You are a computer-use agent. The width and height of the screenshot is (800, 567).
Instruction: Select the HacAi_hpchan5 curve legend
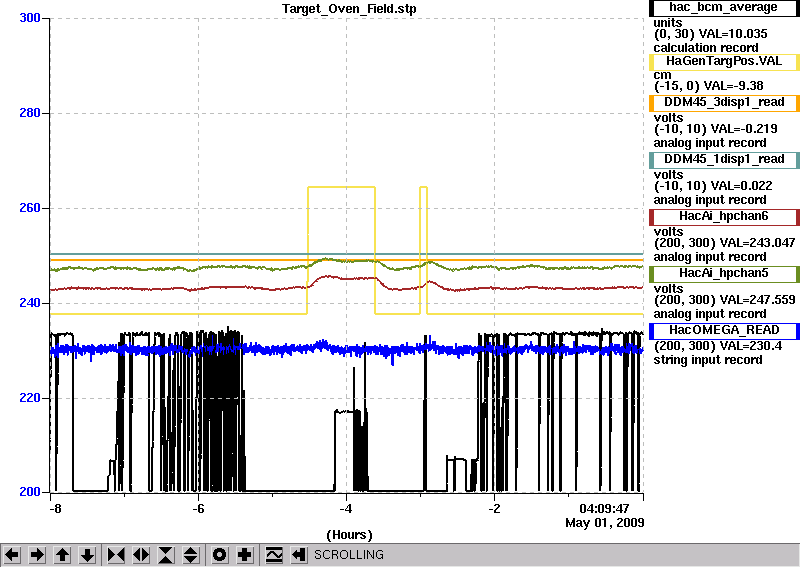724,274
